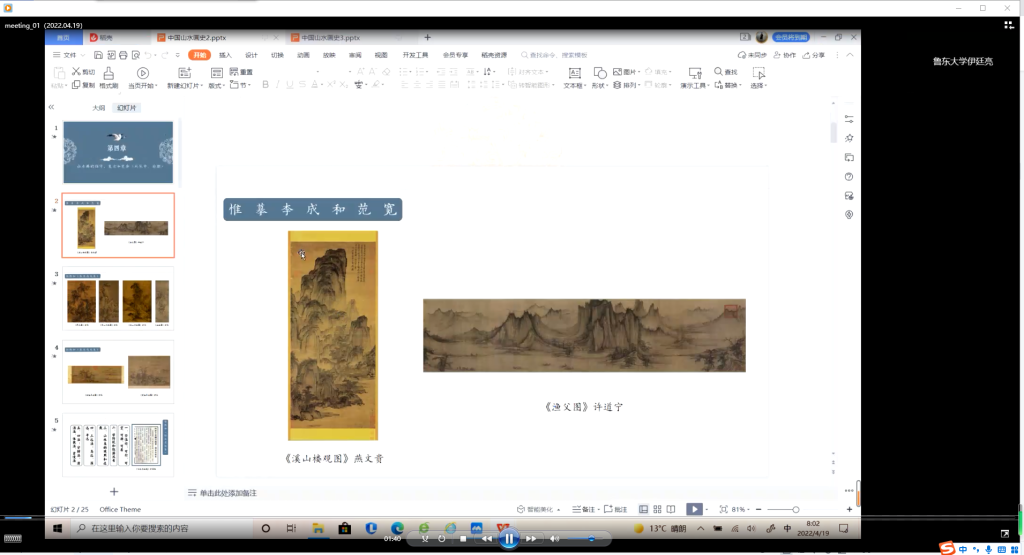The height and width of the screenshot is (555, 1024).
Task: Click the 分享 (Share) icon
Action: click(x=814, y=55)
